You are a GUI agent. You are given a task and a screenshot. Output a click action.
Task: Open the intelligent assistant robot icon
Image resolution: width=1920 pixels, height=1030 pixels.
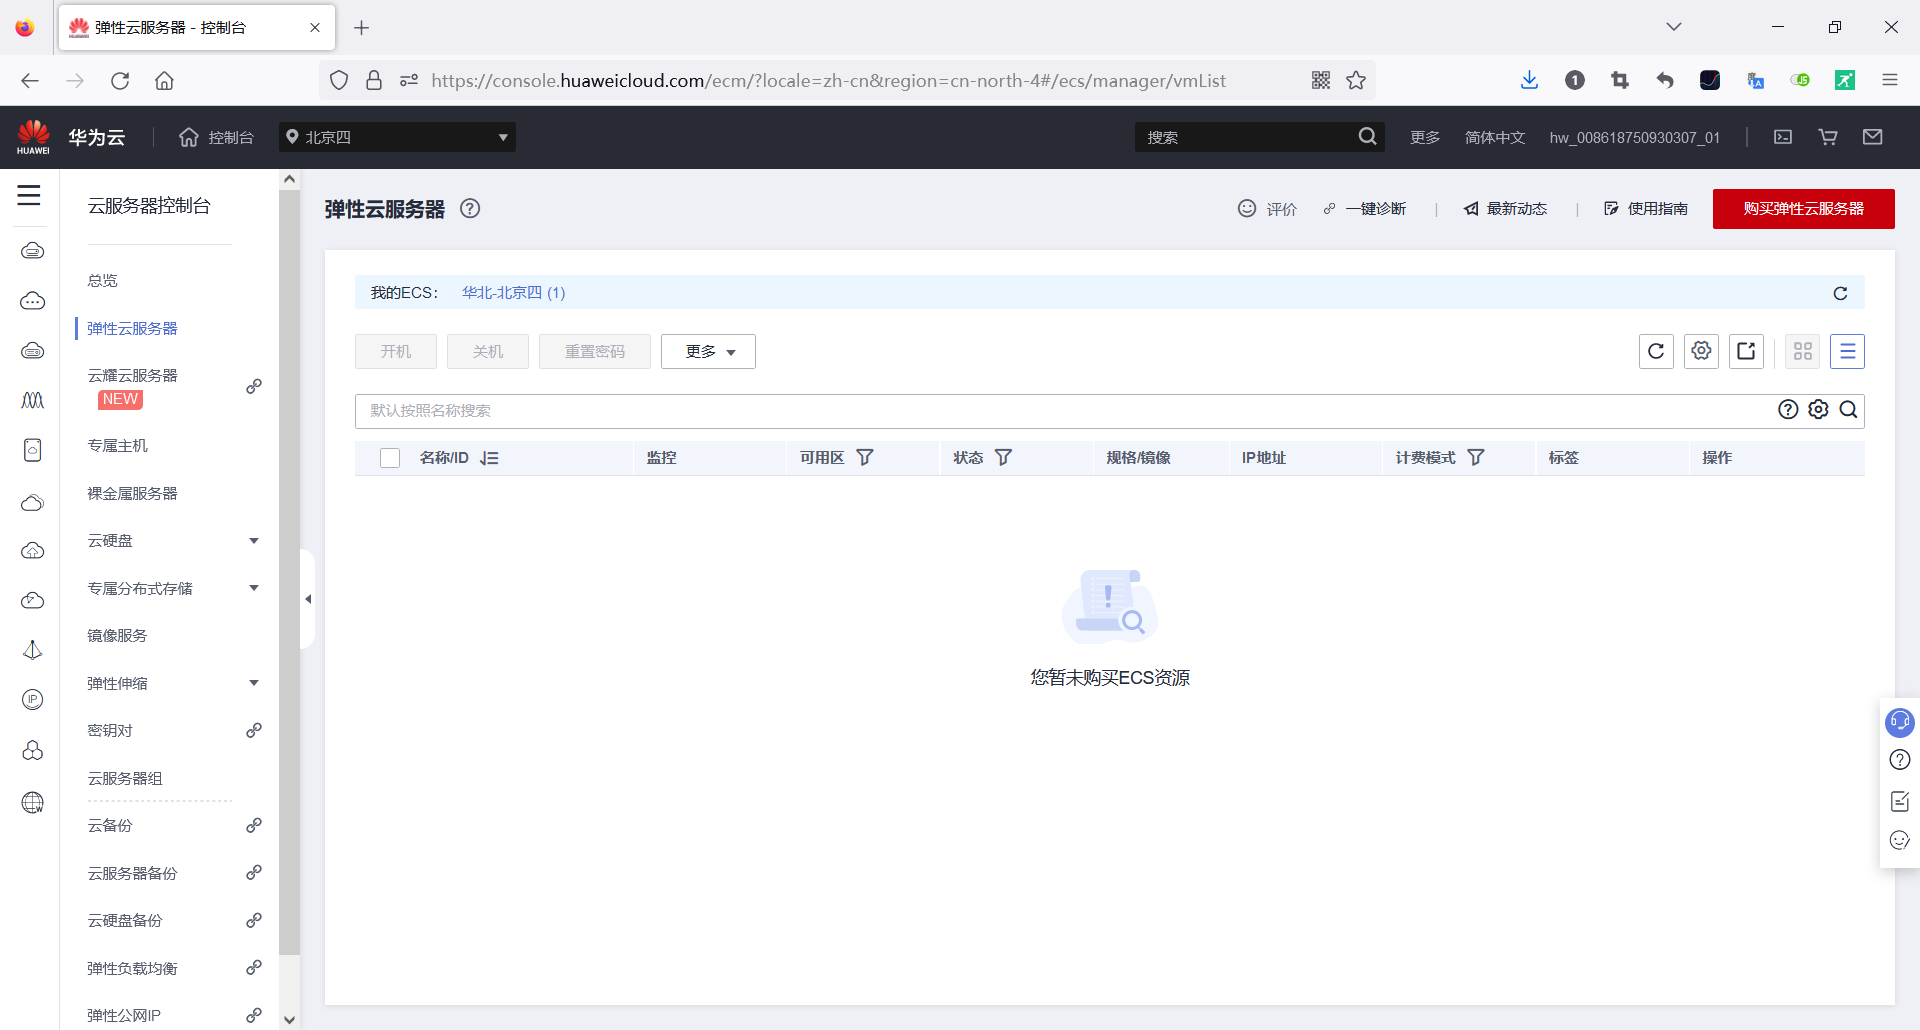coord(1899,722)
